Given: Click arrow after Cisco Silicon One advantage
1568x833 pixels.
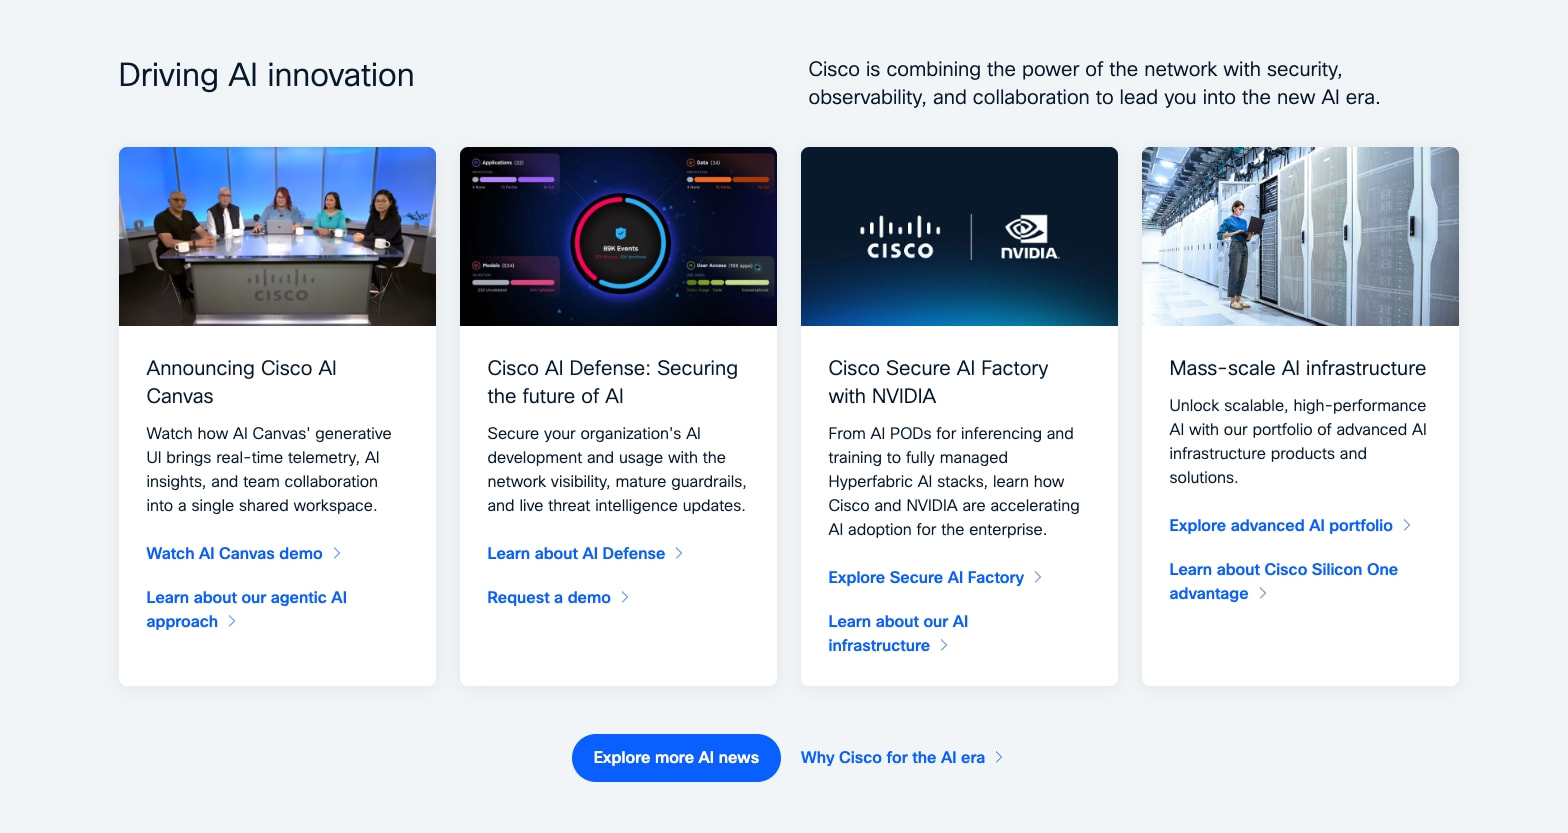Looking at the screenshot, I should (1263, 593).
